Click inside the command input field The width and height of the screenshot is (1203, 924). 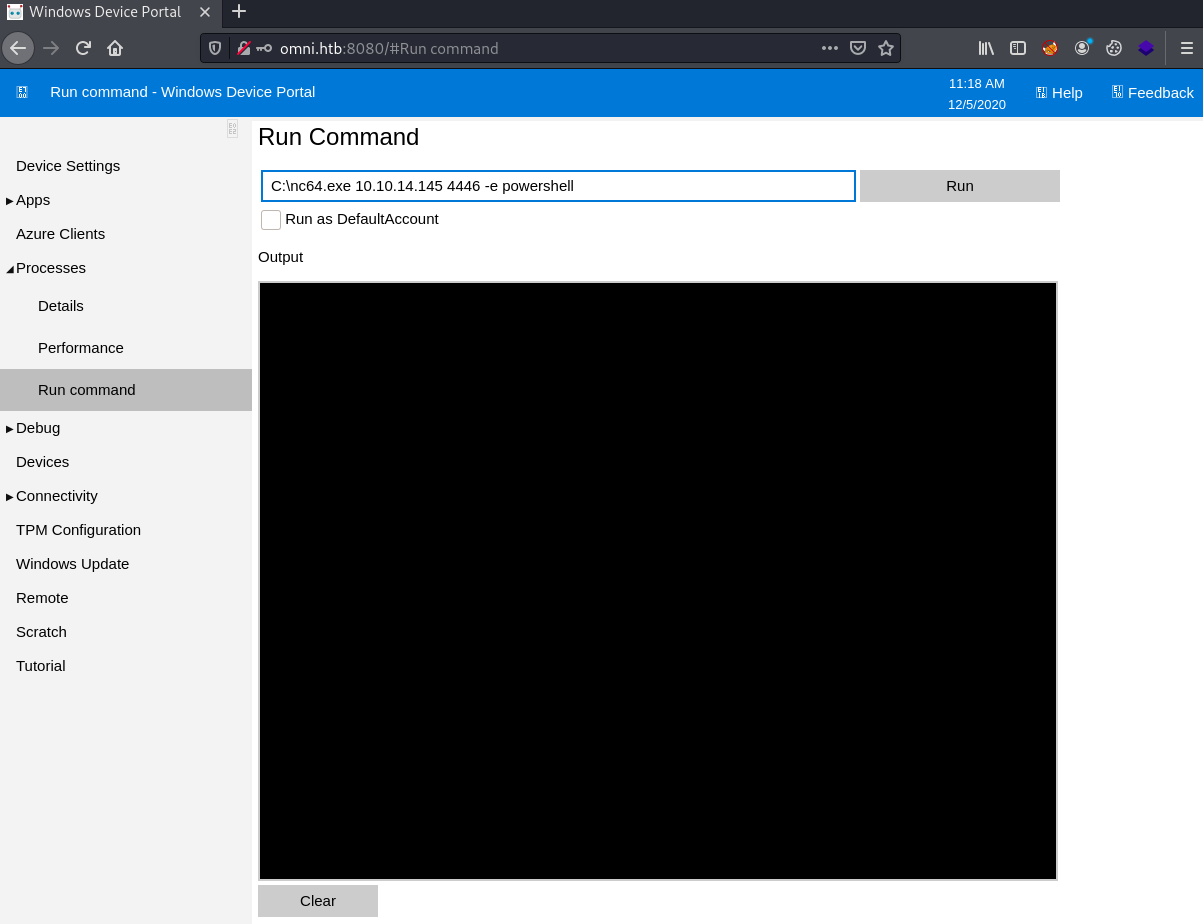pos(557,185)
